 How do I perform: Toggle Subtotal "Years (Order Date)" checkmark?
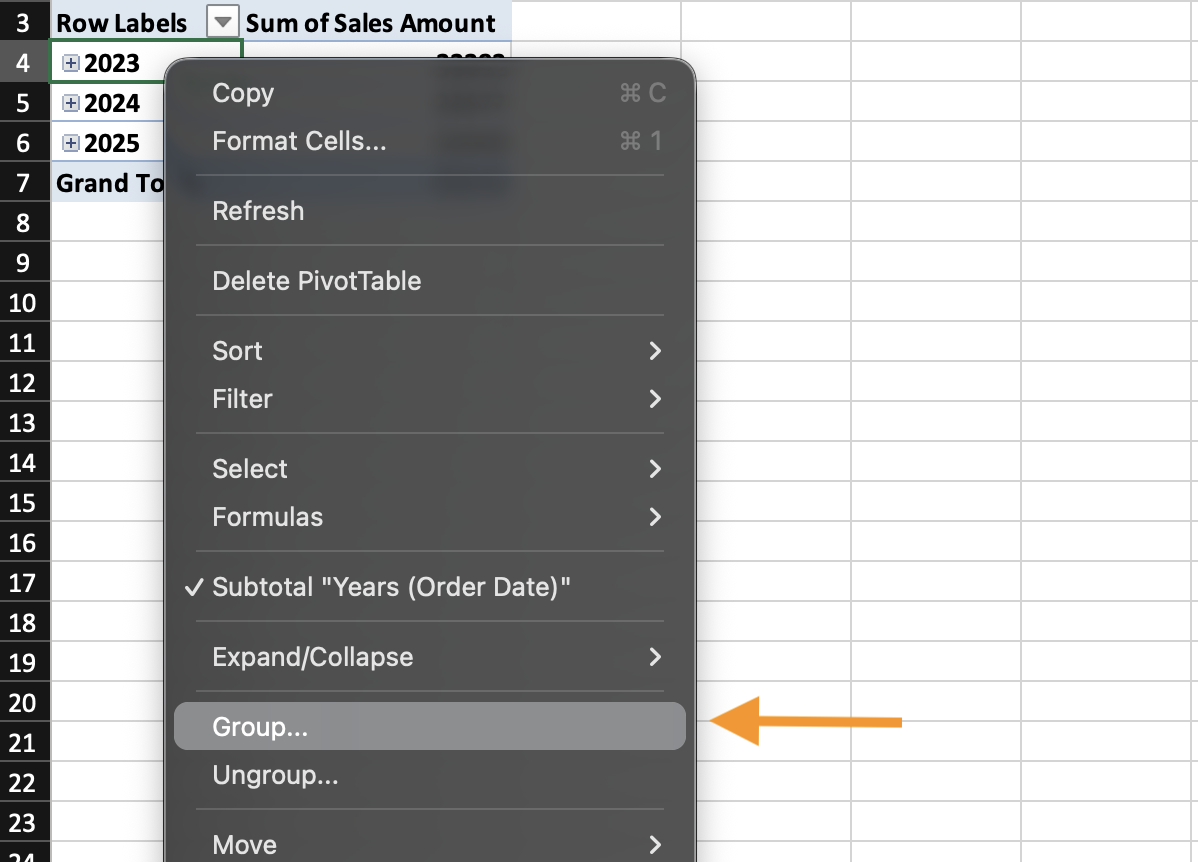click(391, 587)
